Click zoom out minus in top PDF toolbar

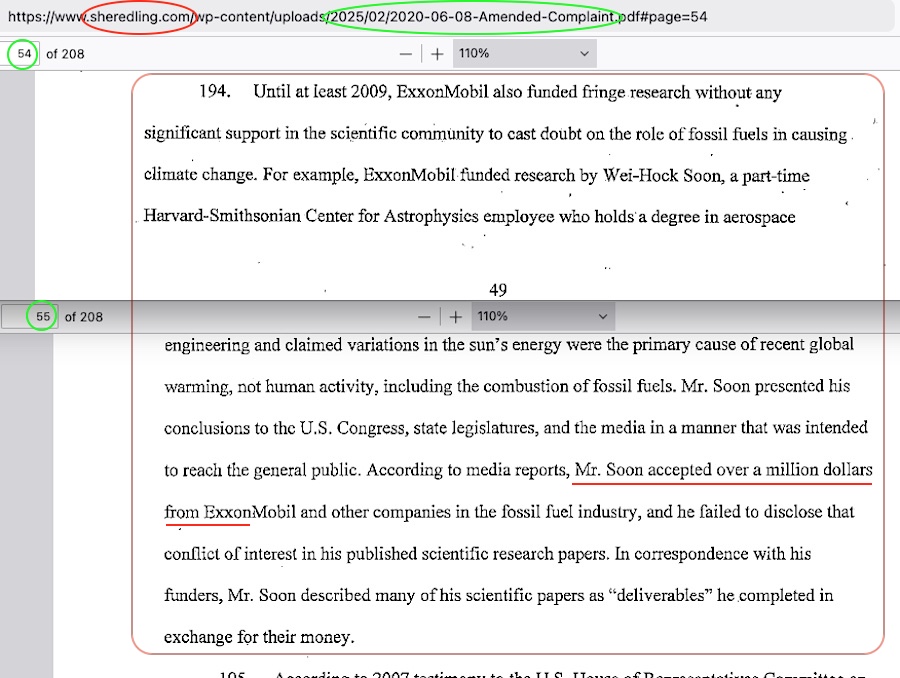point(404,53)
